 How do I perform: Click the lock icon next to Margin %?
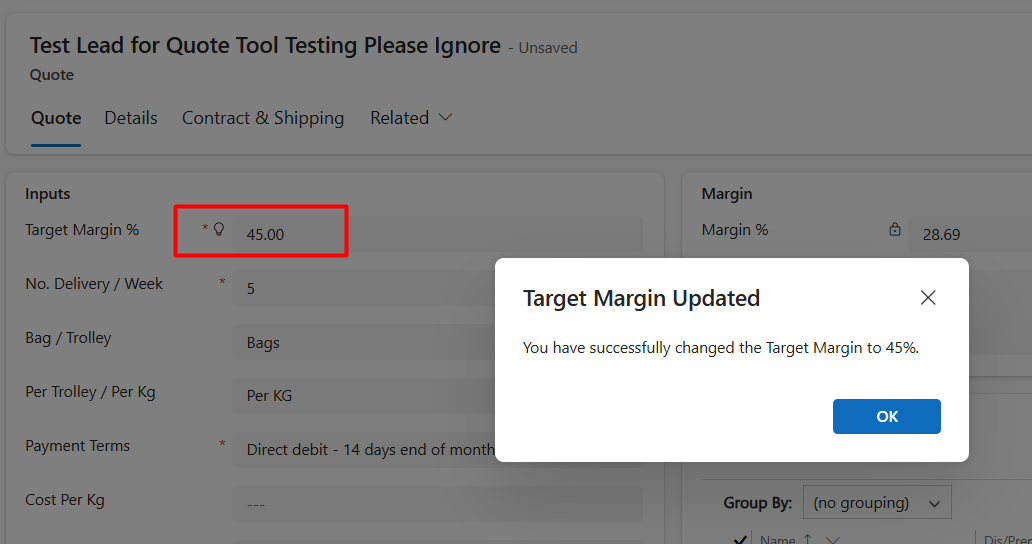coord(894,229)
